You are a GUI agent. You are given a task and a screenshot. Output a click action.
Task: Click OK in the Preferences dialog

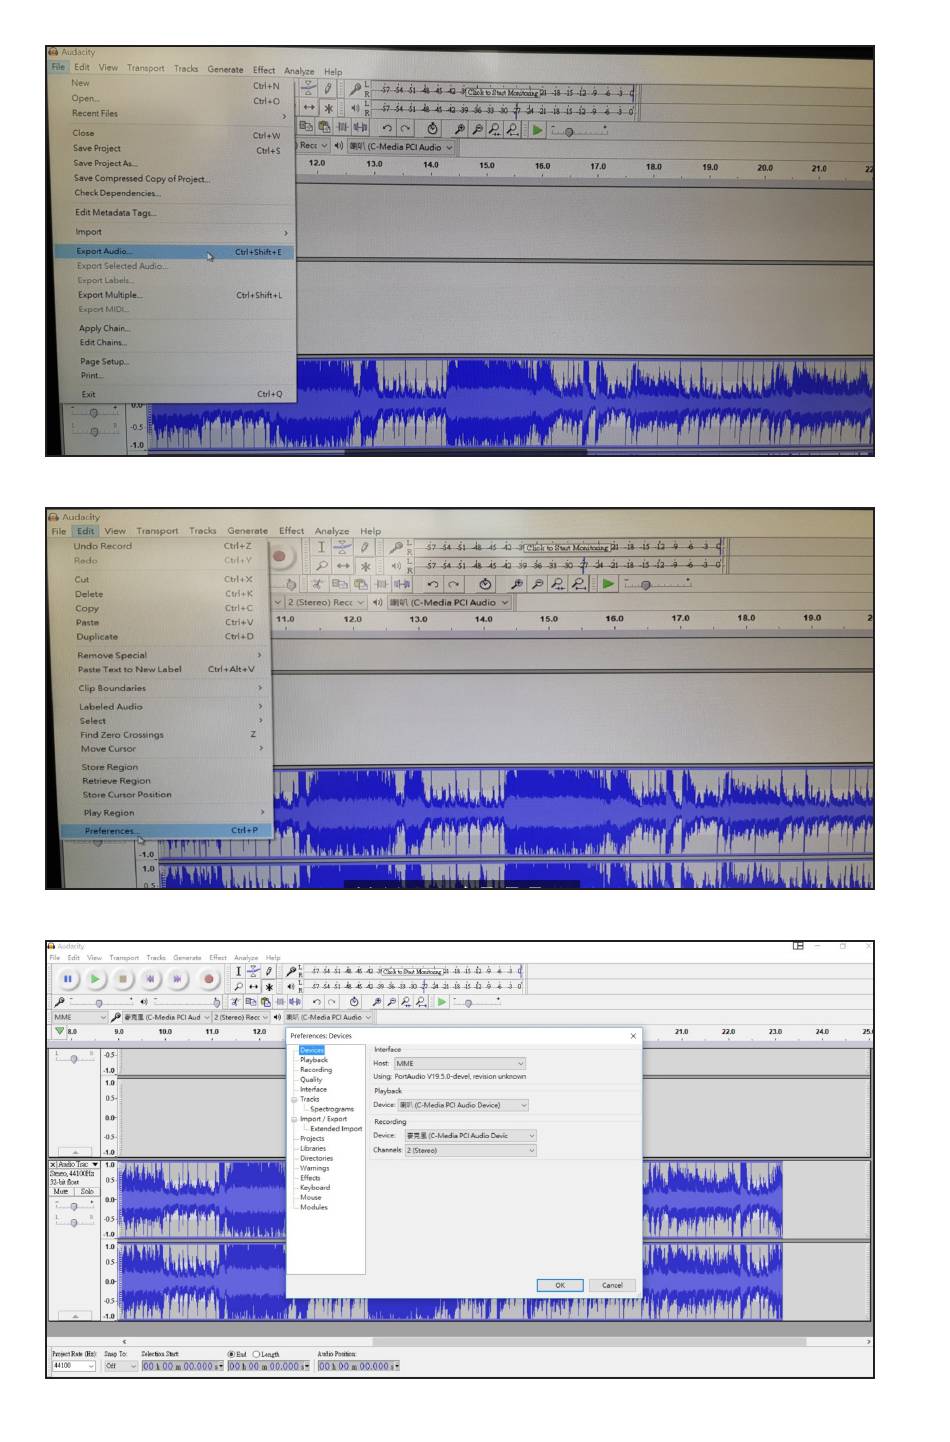[559, 1285]
